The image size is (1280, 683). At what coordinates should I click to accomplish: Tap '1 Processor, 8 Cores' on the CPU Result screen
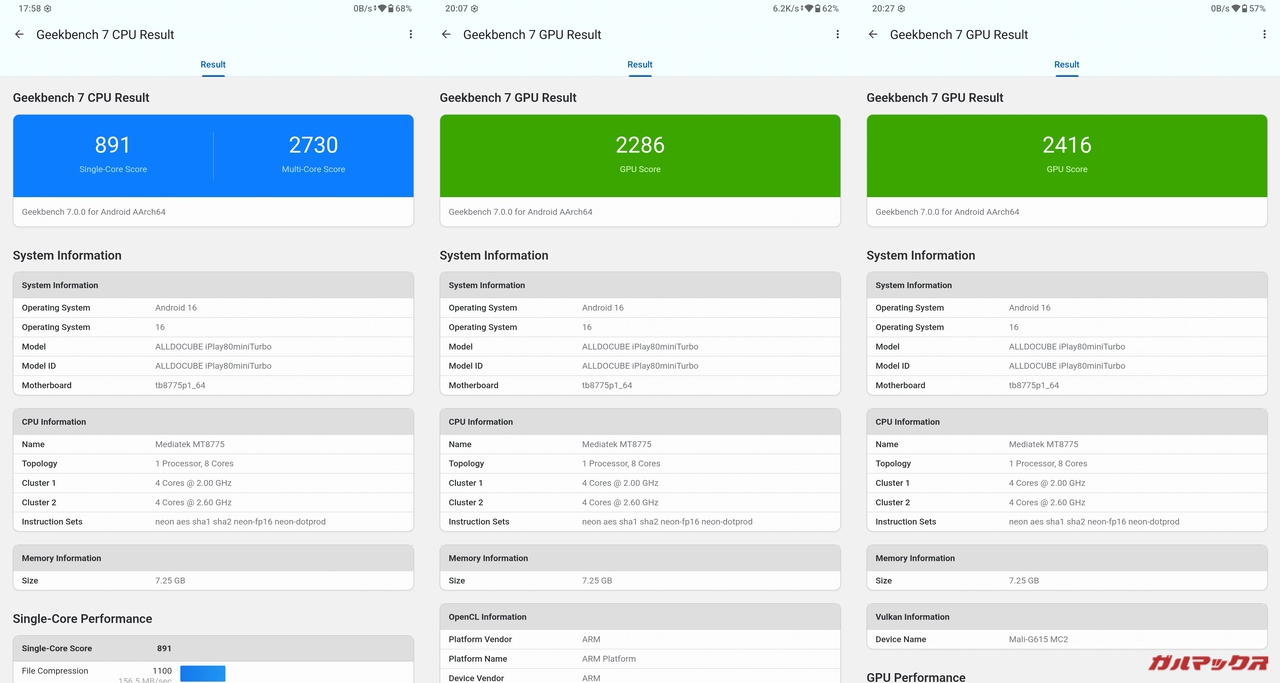[x=194, y=464]
